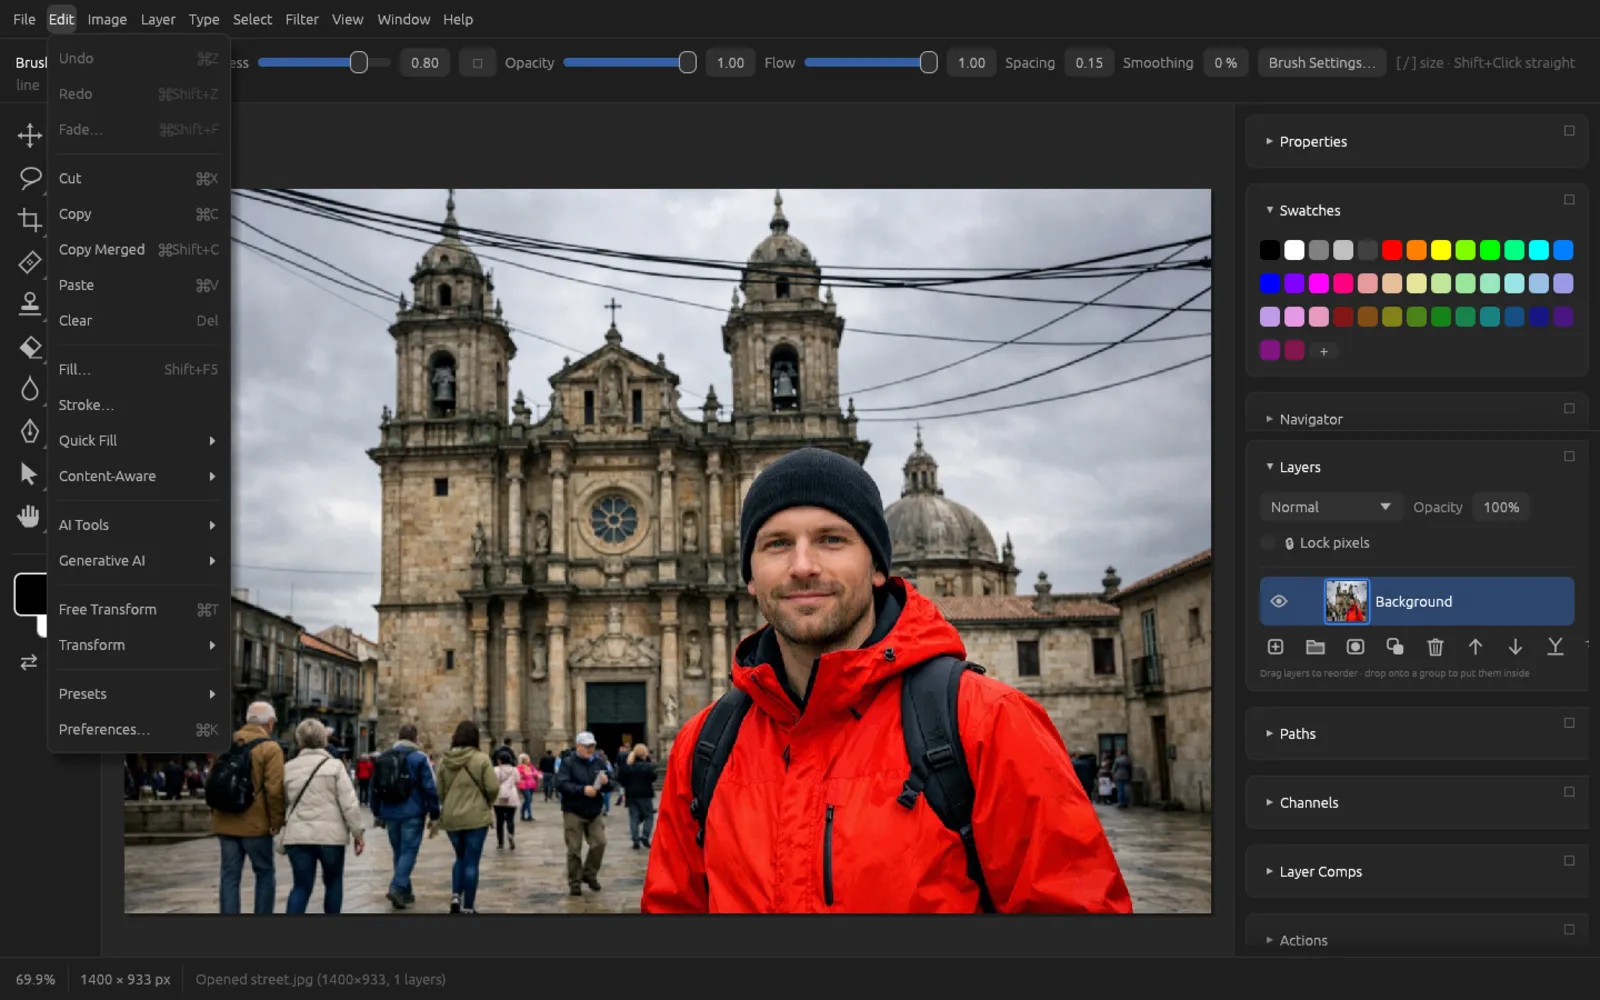
Task: Collapse the Swatches panel
Action: [x=1270, y=210]
